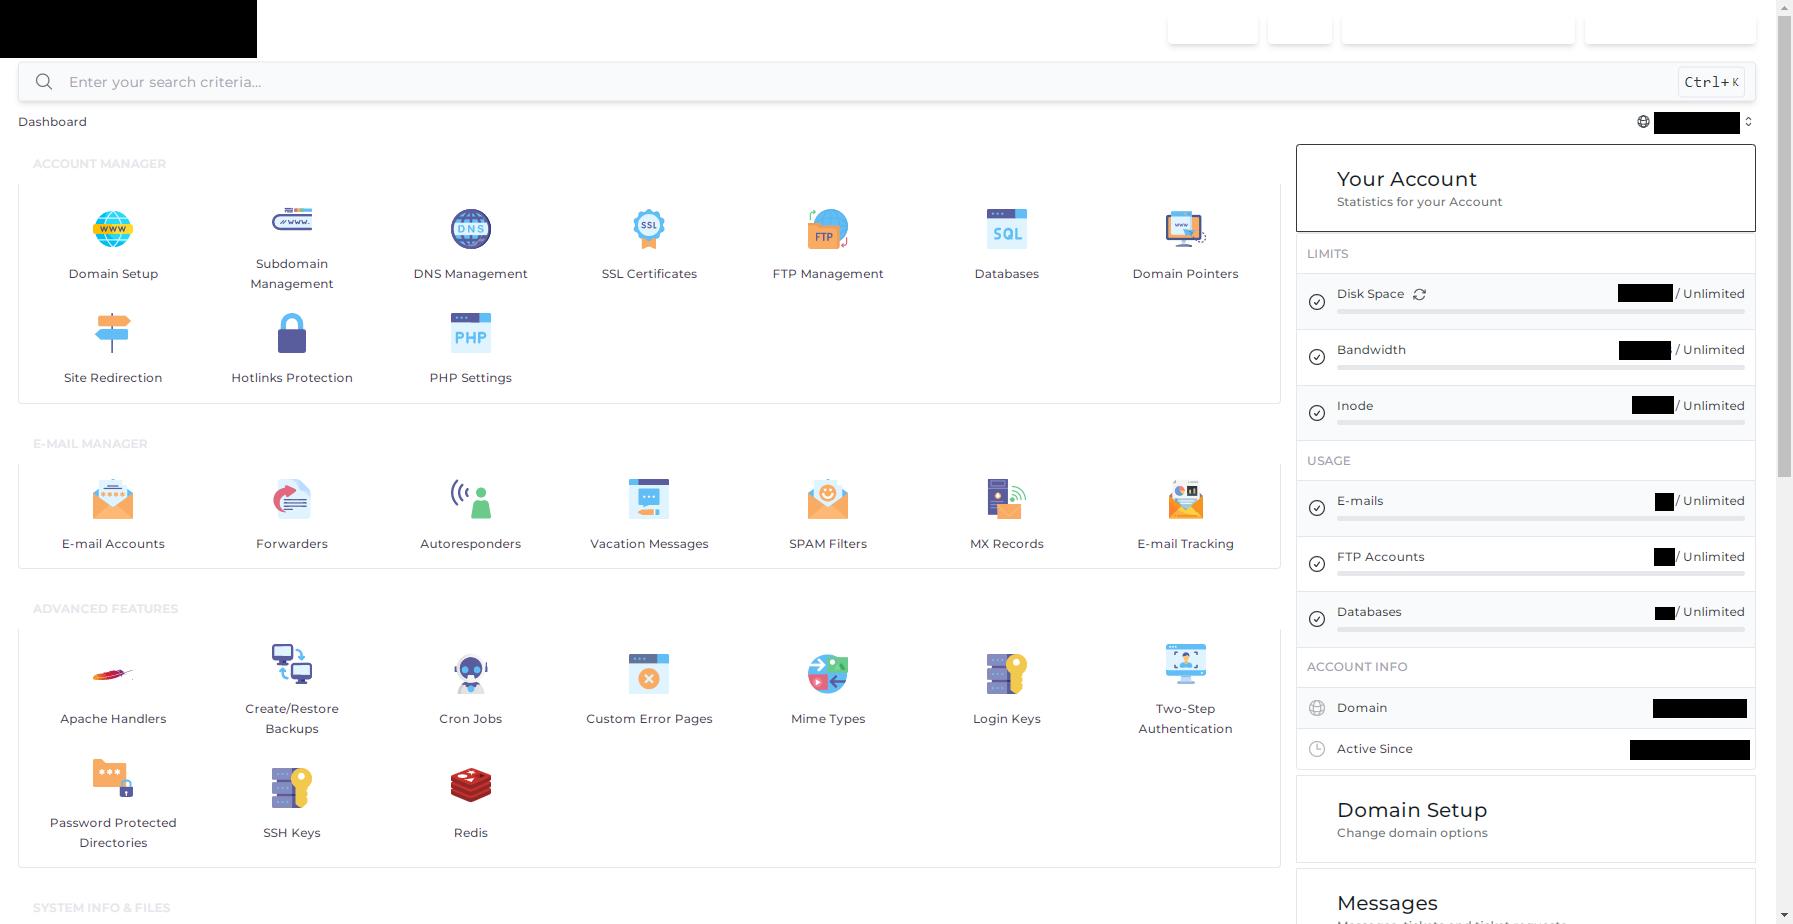The width and height of the screenshot is (1793, 924).
Task: Click the Databases SQL icon
Action: 1006,229
